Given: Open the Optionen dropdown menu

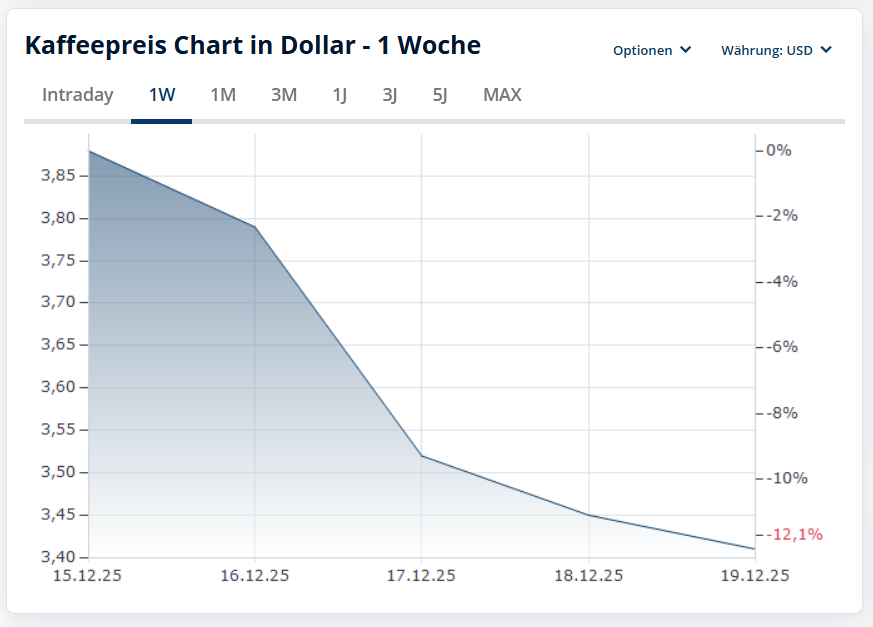Looking at the screenshot, I should [651, 50].
